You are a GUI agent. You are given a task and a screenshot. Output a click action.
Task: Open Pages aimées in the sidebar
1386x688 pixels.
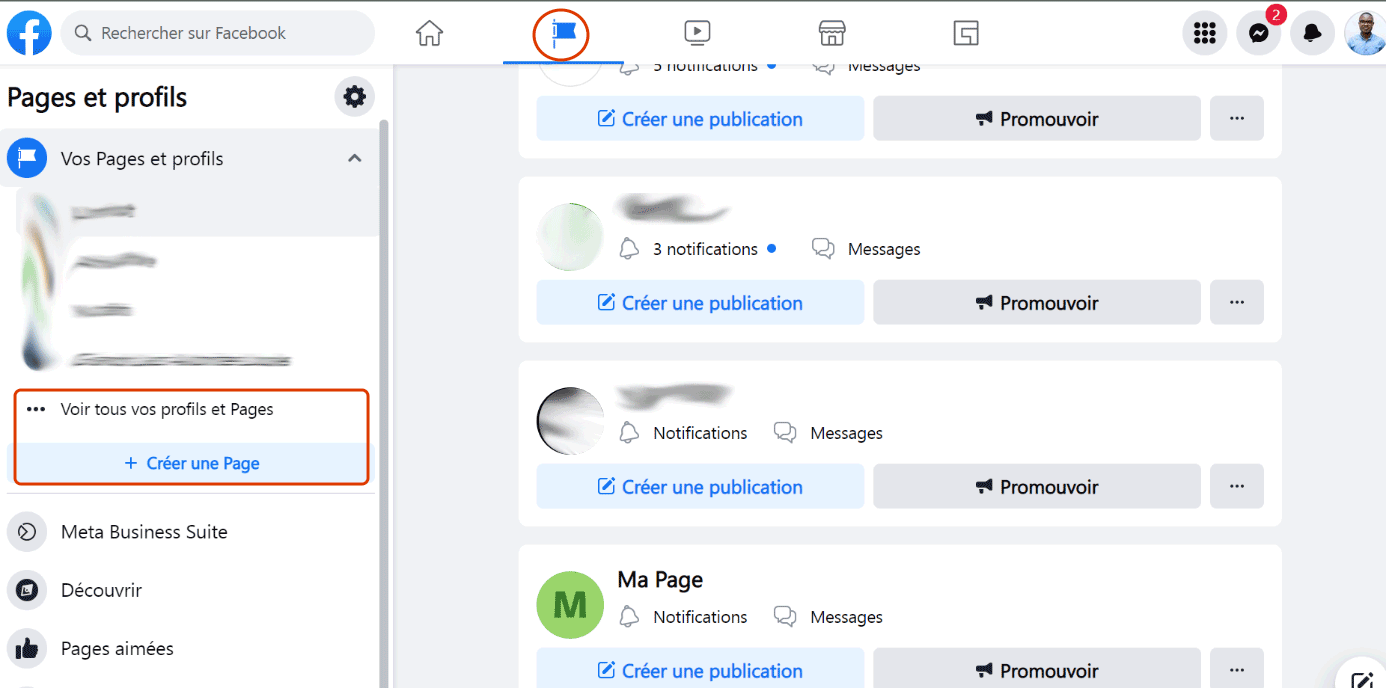coord(117,648)
